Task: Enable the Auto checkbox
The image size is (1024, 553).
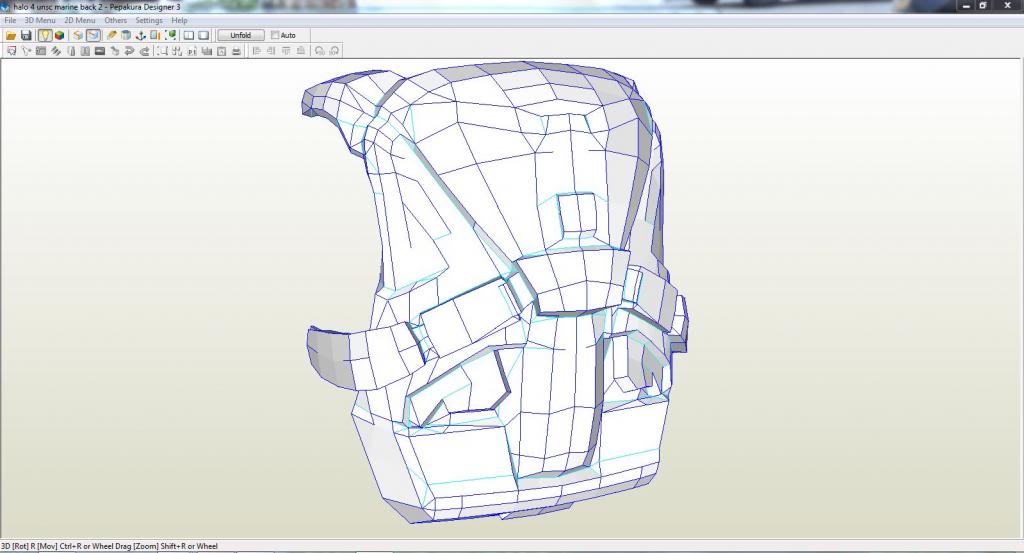Action: [x=275, y=35]
